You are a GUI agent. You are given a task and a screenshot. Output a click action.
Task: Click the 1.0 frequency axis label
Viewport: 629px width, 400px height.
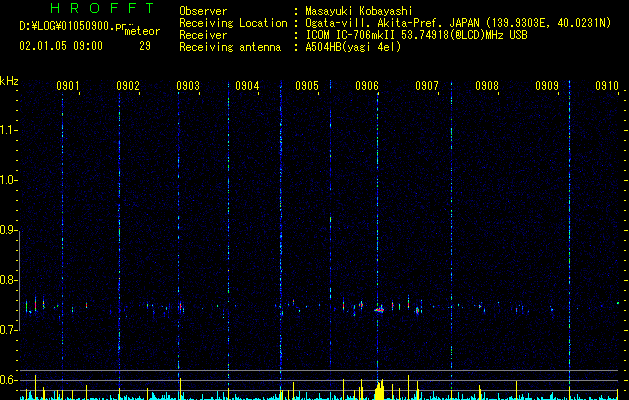tap(8, 180)
